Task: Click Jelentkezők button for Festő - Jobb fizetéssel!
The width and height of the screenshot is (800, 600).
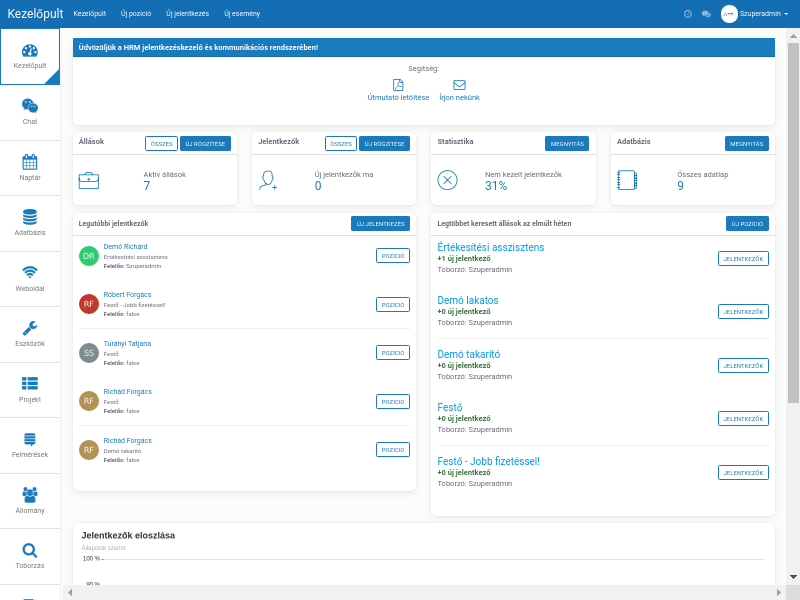Action: [x=743, y=473]
